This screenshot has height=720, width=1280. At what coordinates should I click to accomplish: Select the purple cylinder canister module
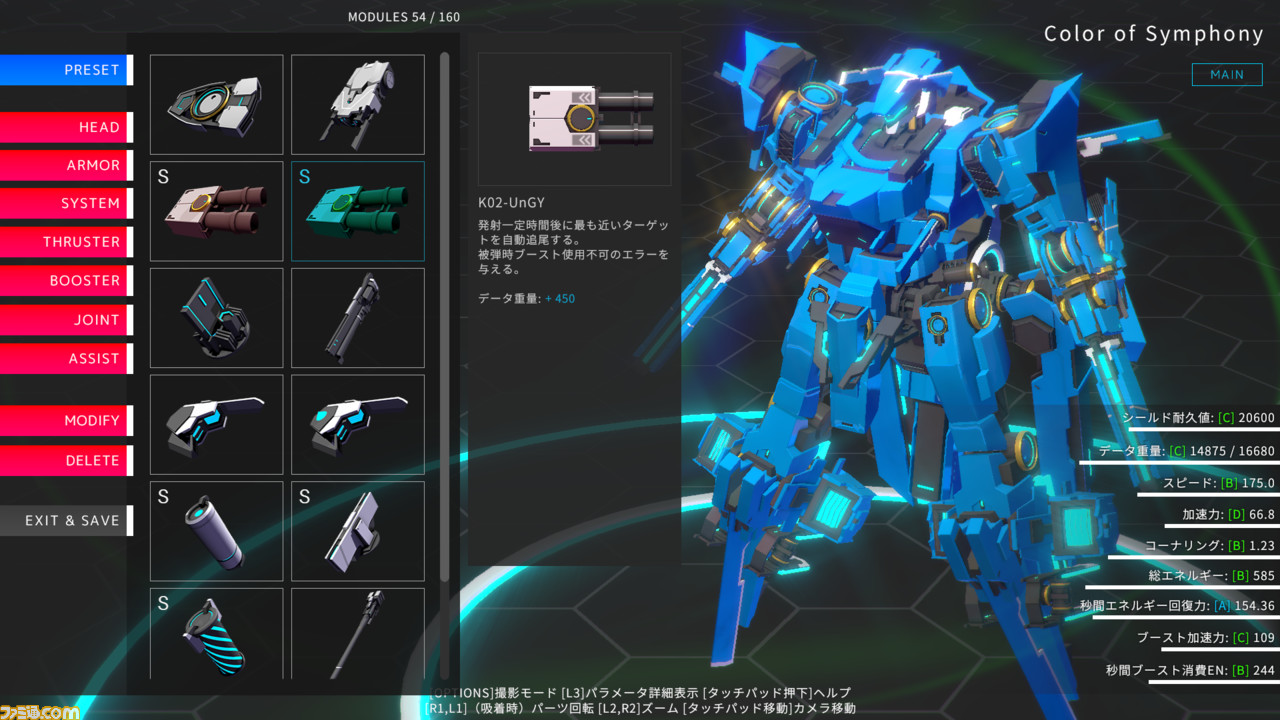pyautogui.click(x=217, y=531)
